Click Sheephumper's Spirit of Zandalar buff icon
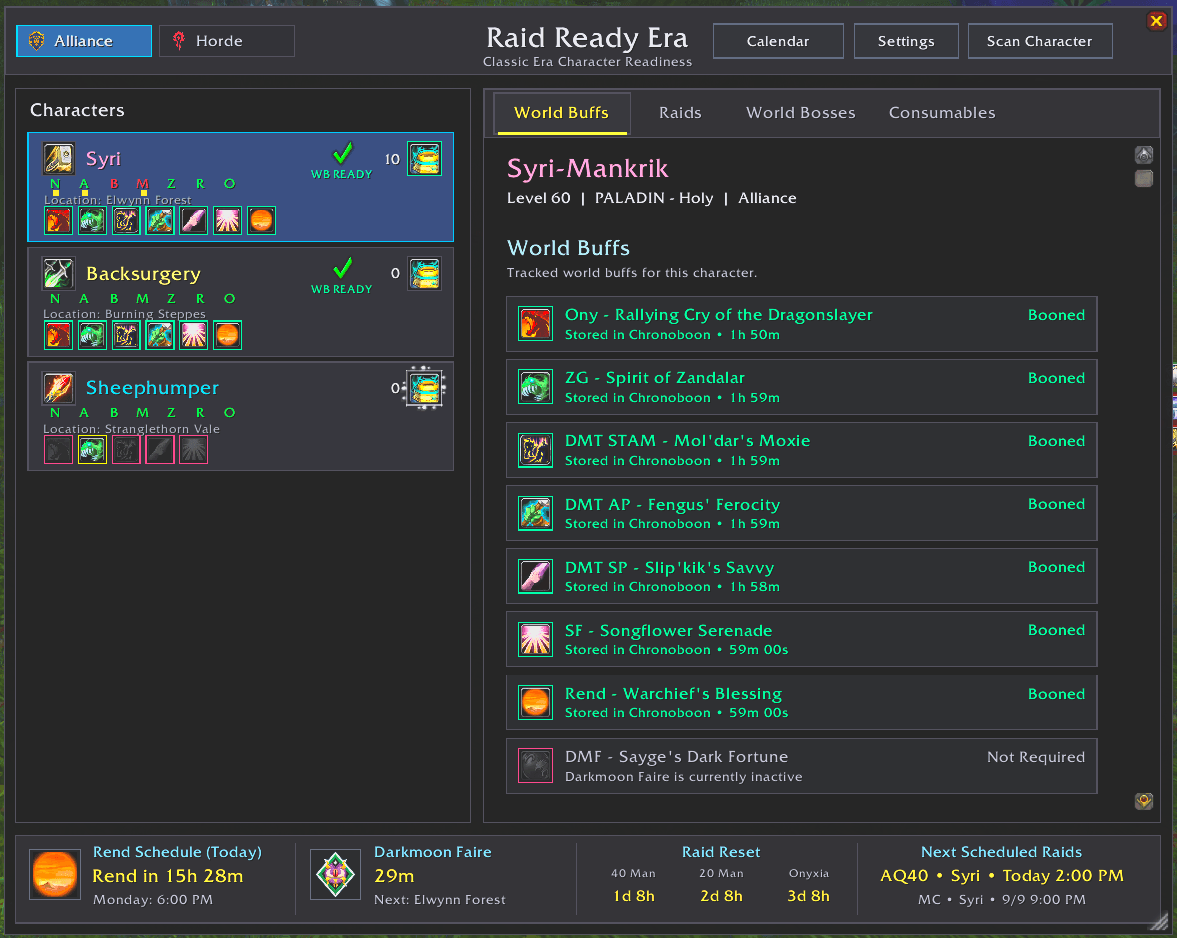This screenshot has width=1177, height=938. tap(92, 449)
